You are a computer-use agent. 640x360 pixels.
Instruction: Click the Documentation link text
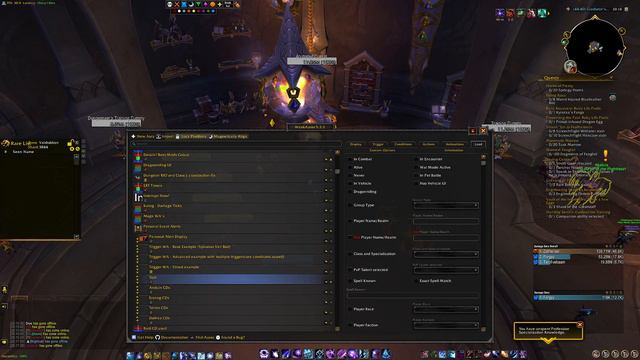(175, 338)
